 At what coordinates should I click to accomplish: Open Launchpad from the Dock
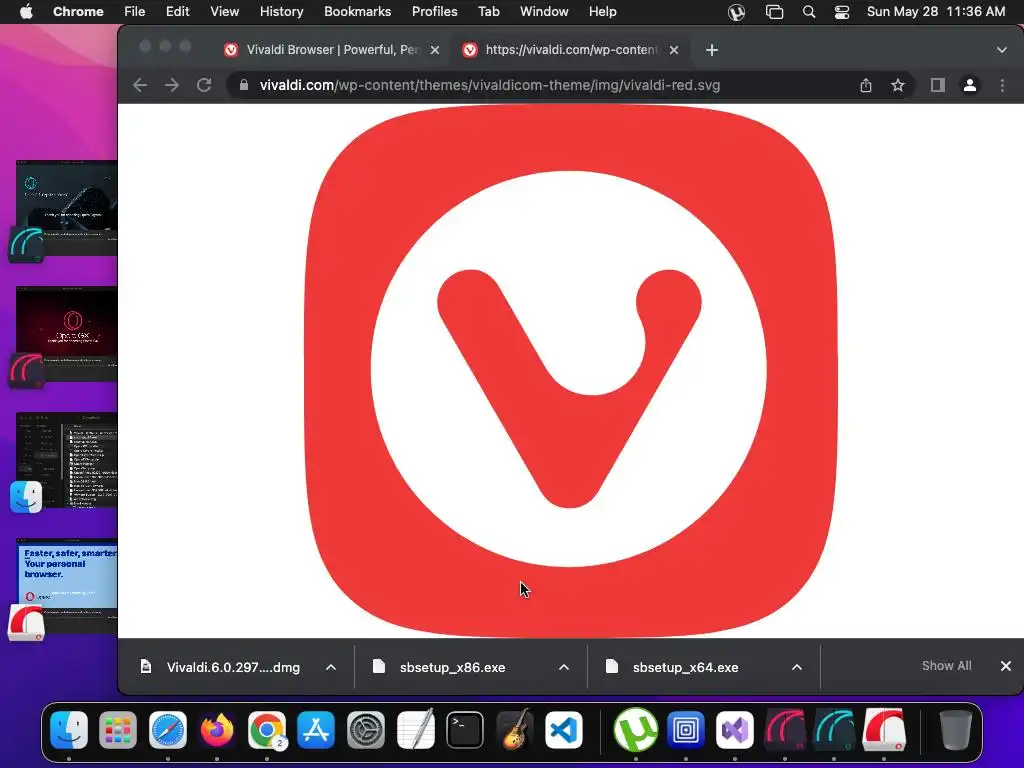tap(118, 729)
